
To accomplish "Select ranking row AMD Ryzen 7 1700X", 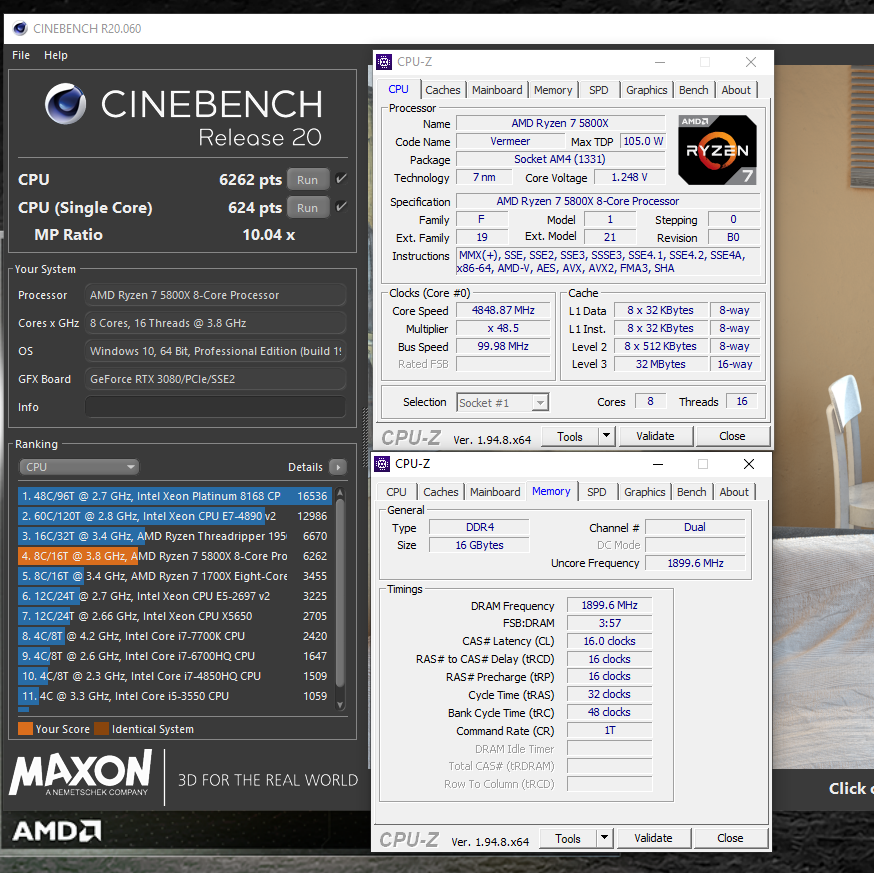I will tap(174, 576).
